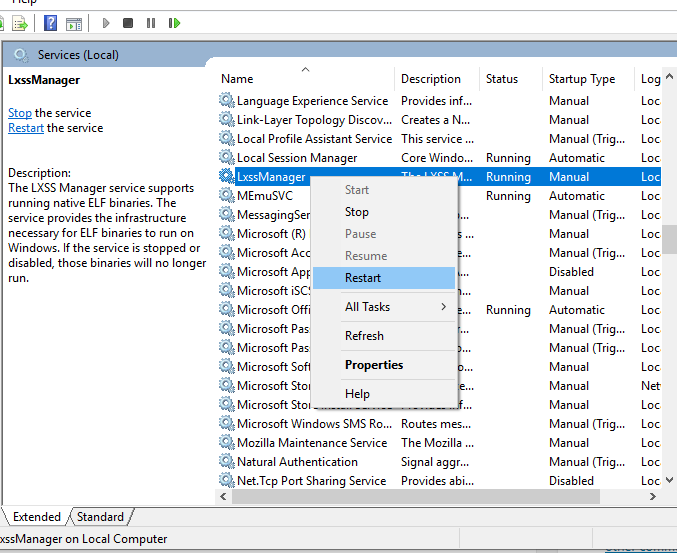Click gear icon of Local Profile Assistant Service
677x553 pixels.
click(x=226, y=138)
